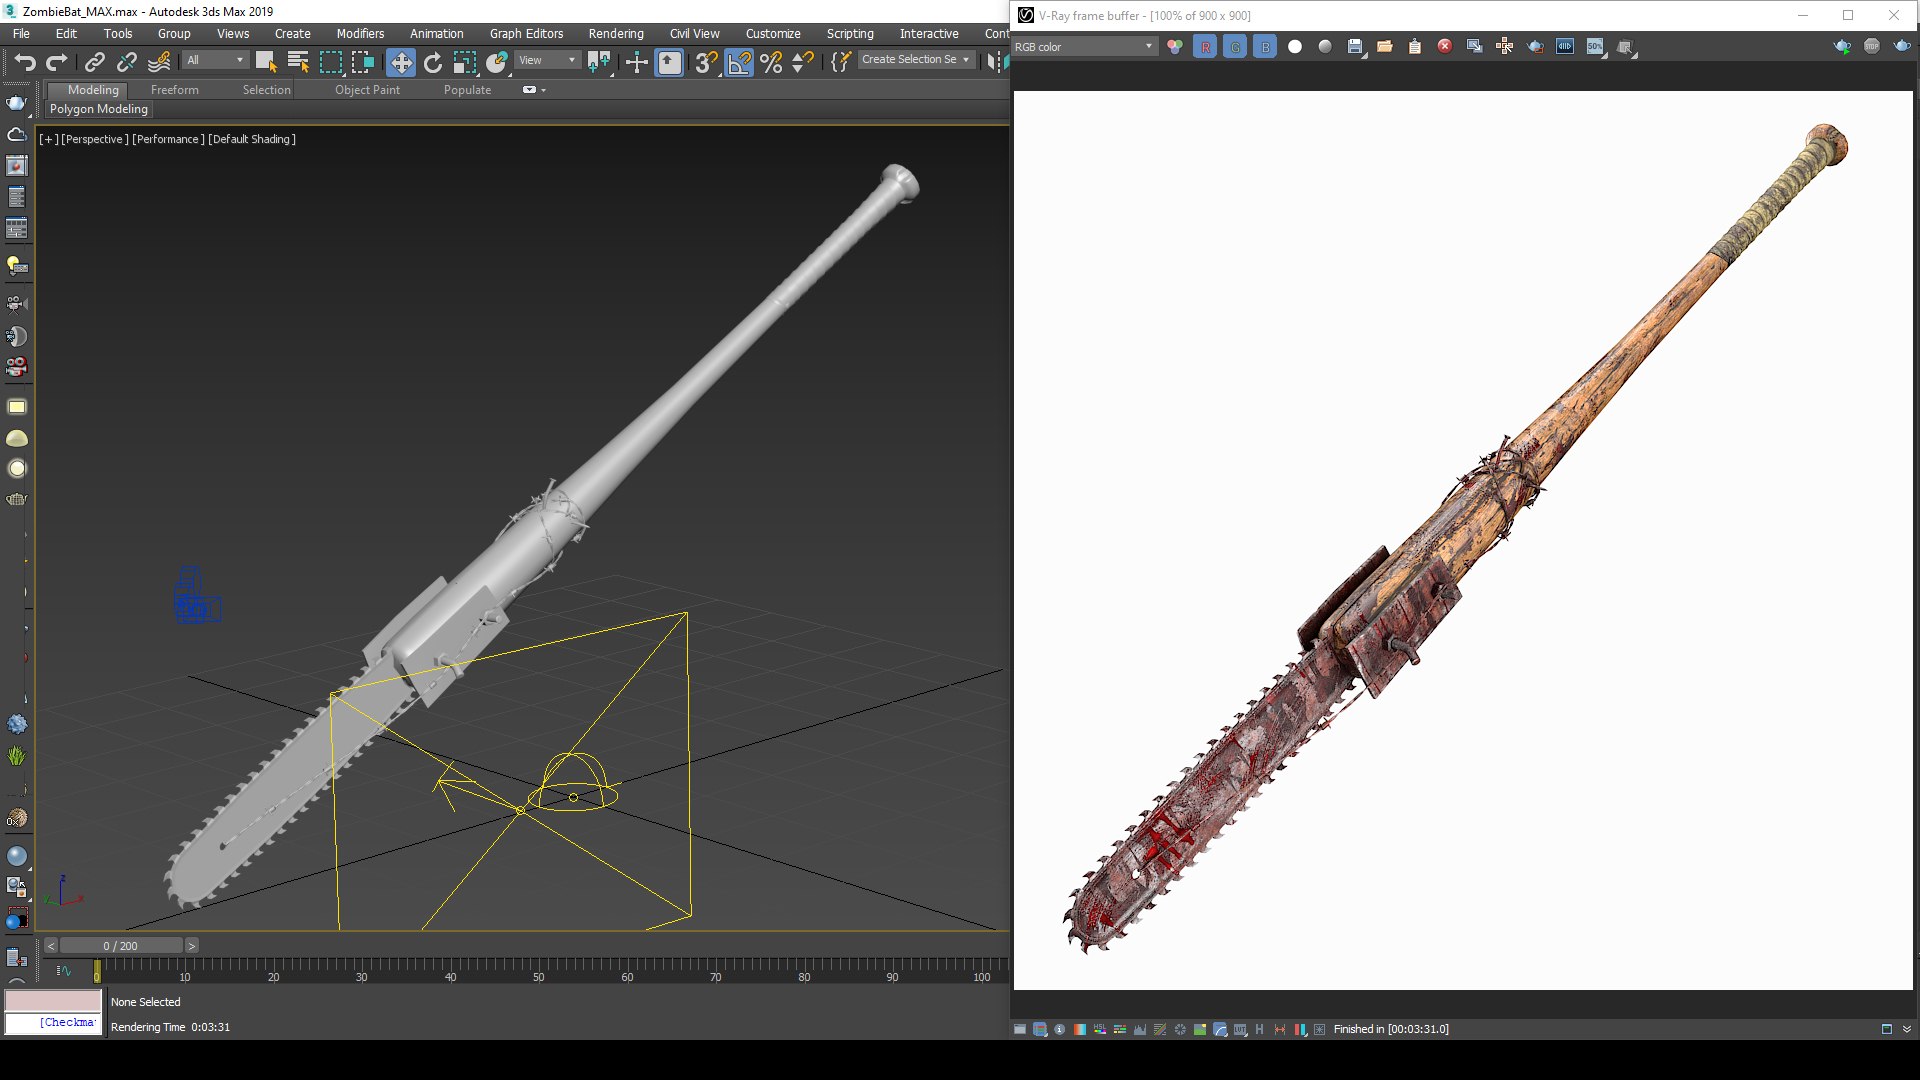The width and height of the screenshot is (1920, 1080).
Task: Open the Create Selection Set dropdown
Action: (915, 60)
